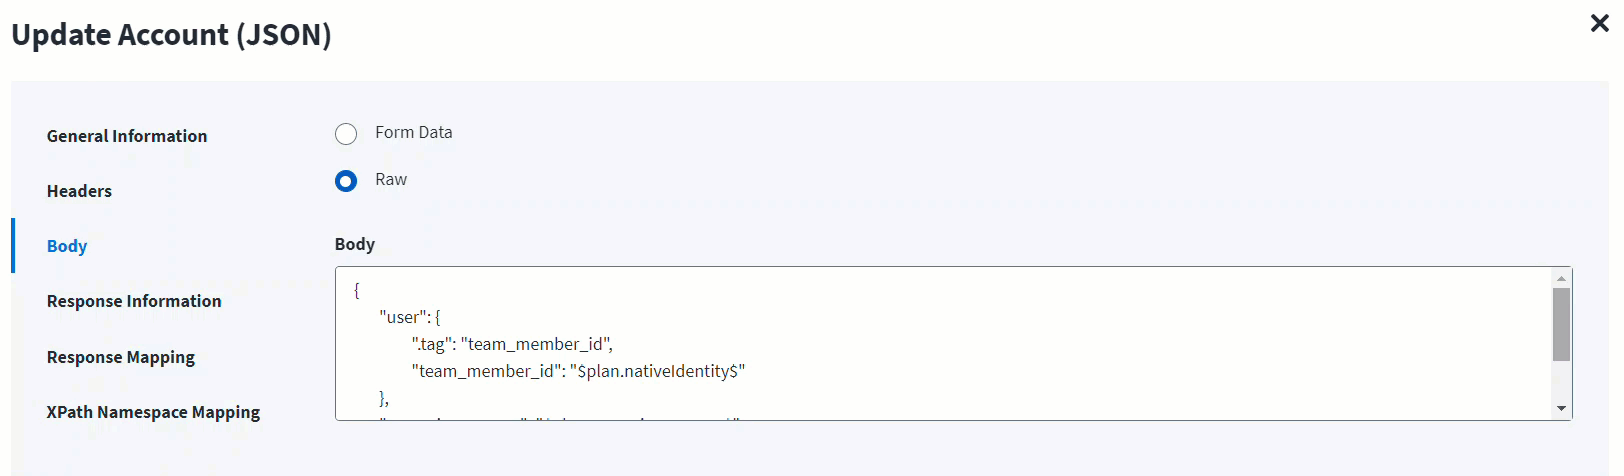Click the "user" key in the JSON body
1624x476 pixels.
[403, 317]
